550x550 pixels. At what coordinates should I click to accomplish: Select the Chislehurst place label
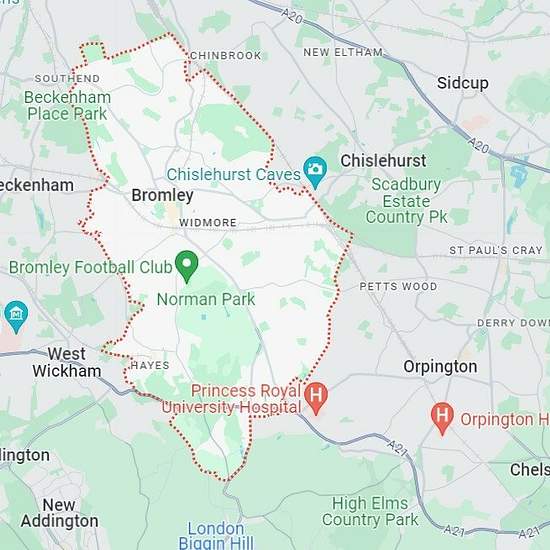coord(383,161)
